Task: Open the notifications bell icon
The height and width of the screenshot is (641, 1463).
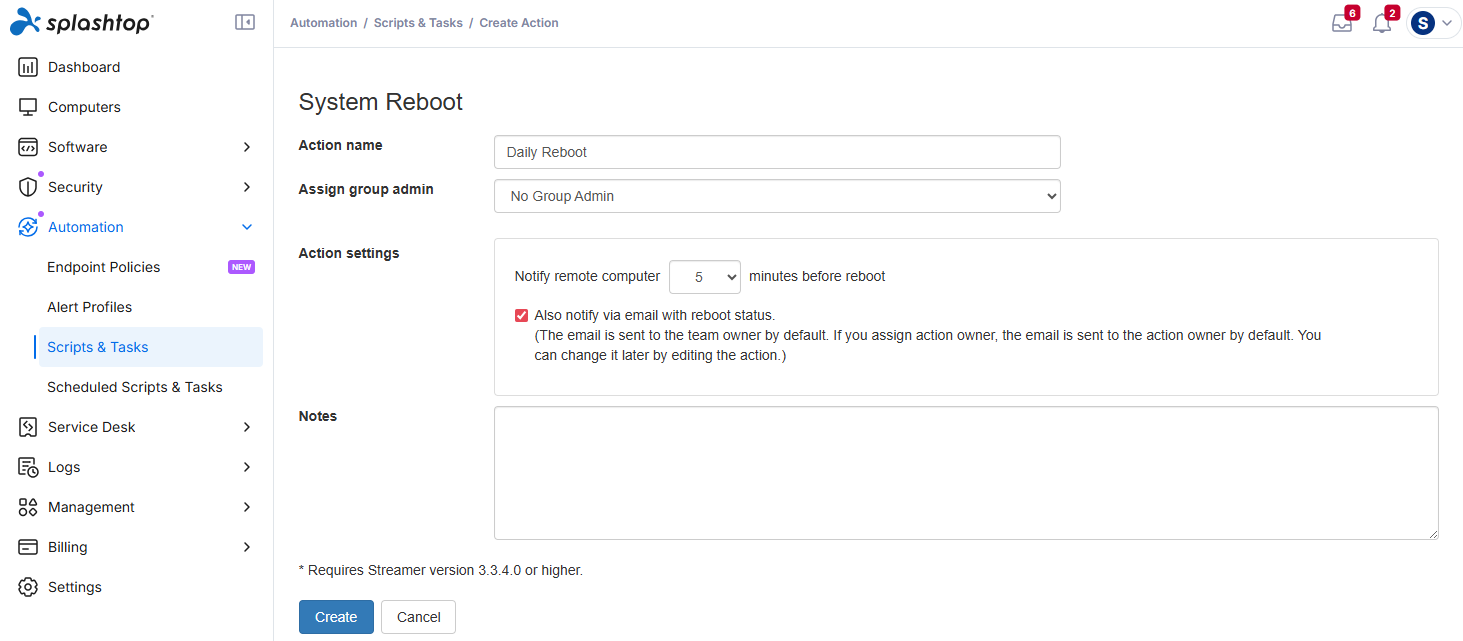Action: click(x=1382, y=23)
